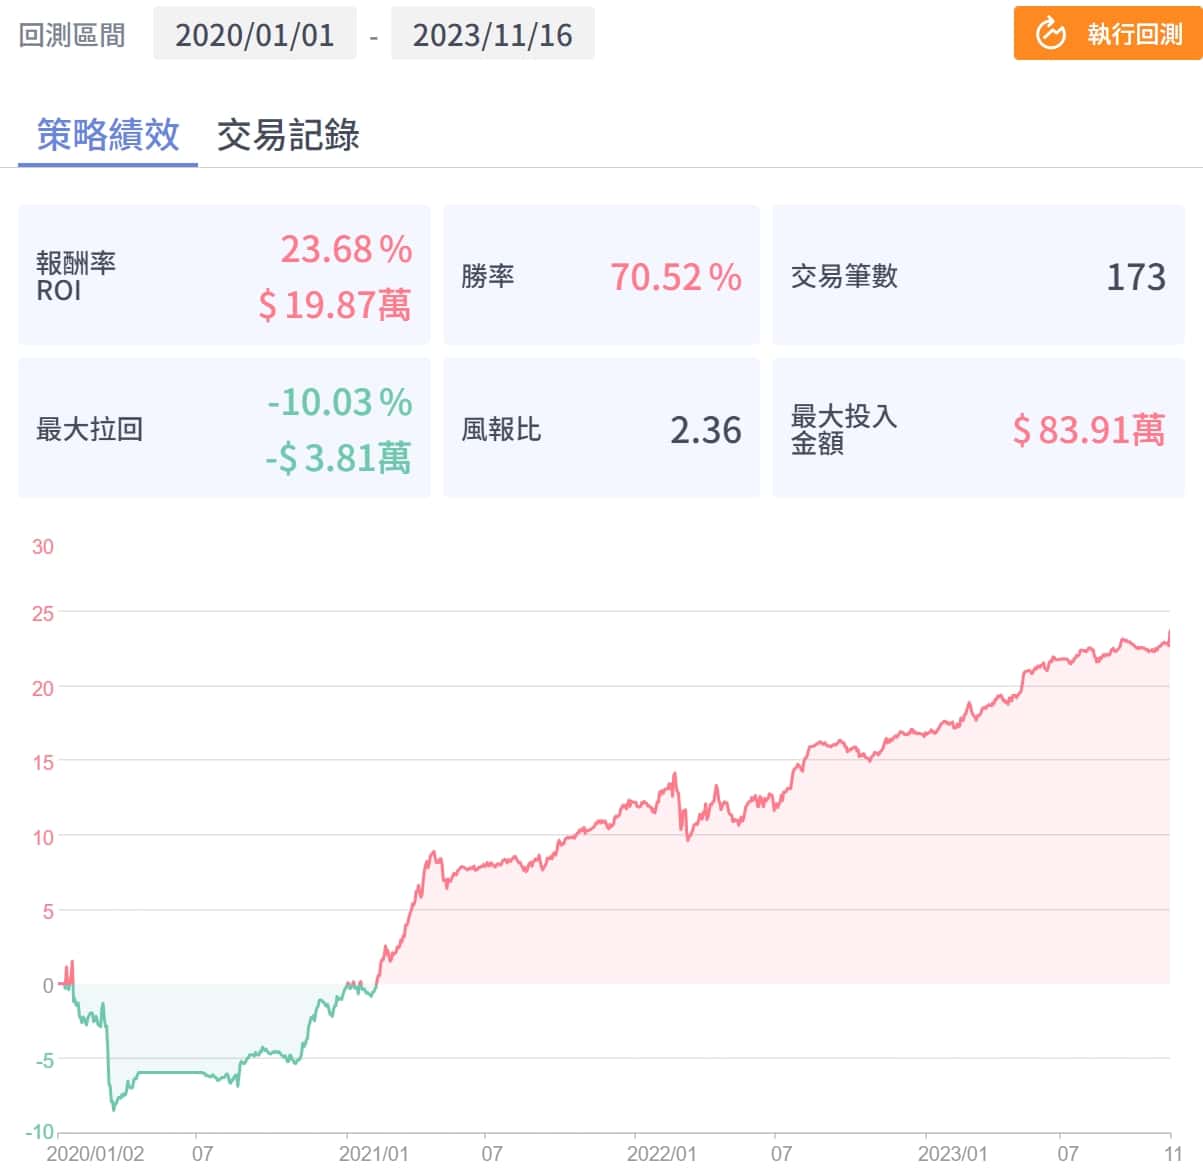Click the 交易筆數 173 card
The height and width of the screenshot is (1173, 1203).
point(978,276)
